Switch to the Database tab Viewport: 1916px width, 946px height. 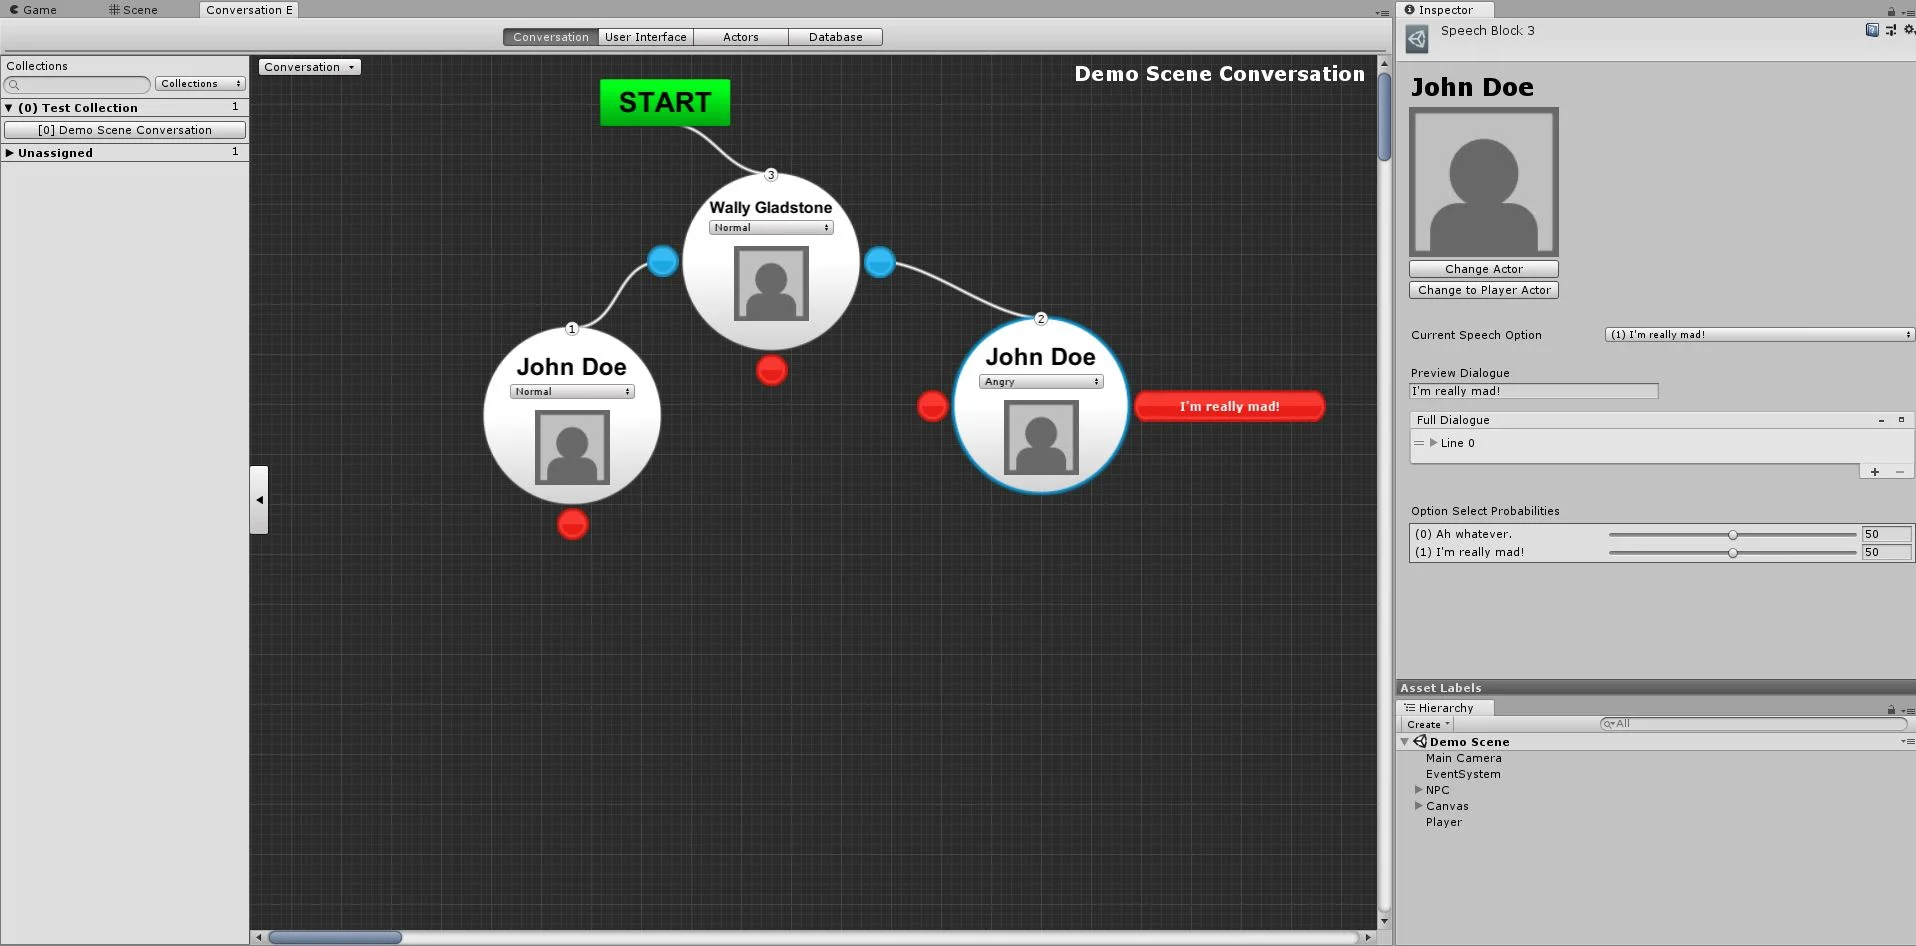coord(836,36)
